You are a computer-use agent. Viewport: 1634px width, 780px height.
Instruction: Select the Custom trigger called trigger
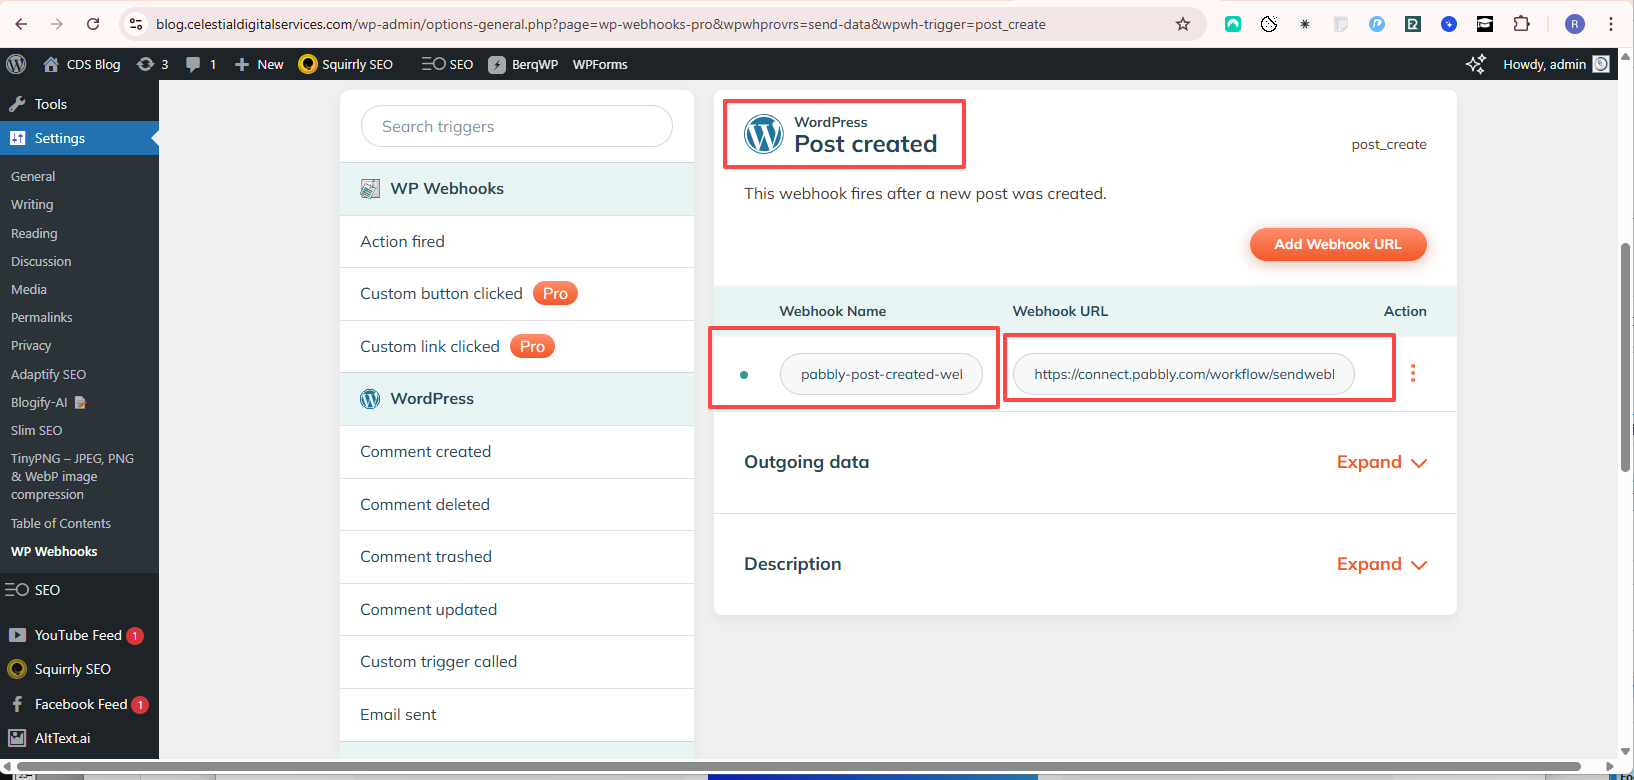click(x=517, y=662)
